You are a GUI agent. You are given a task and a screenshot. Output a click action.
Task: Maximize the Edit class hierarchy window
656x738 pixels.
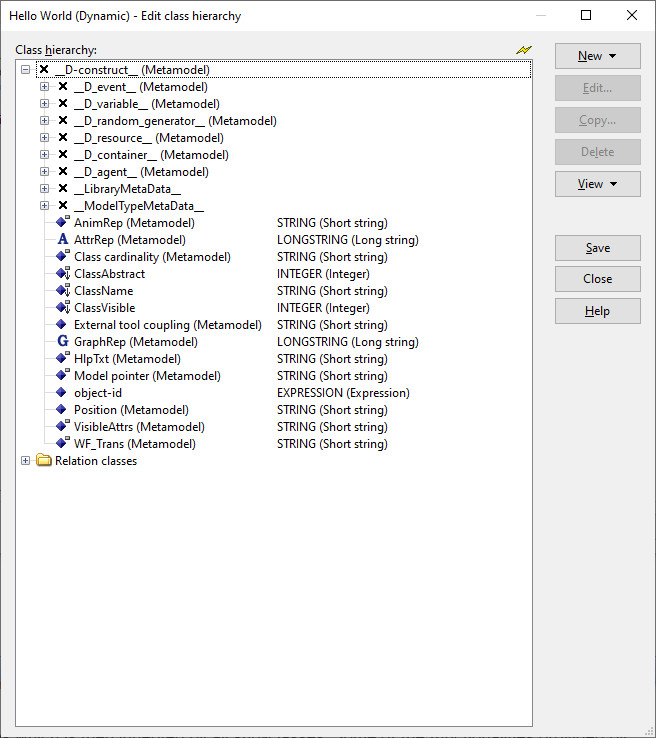point(586,15)
